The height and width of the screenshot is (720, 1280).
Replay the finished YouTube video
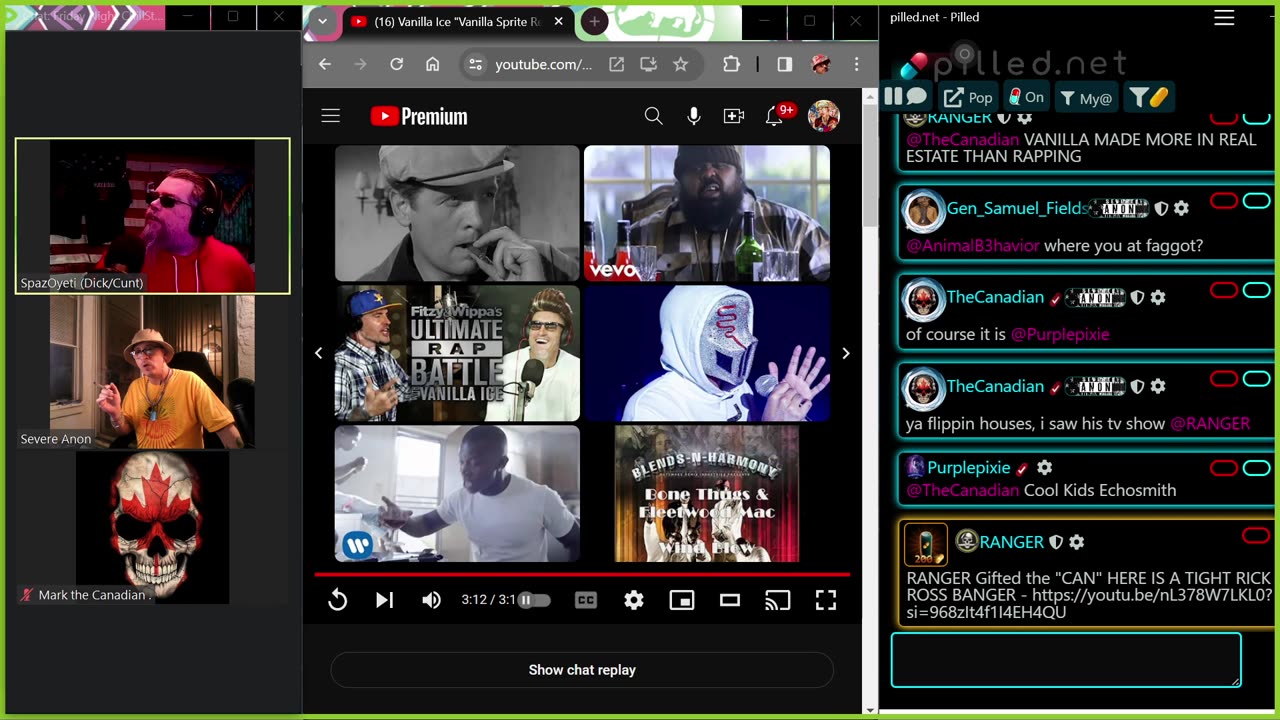point(338,600)
